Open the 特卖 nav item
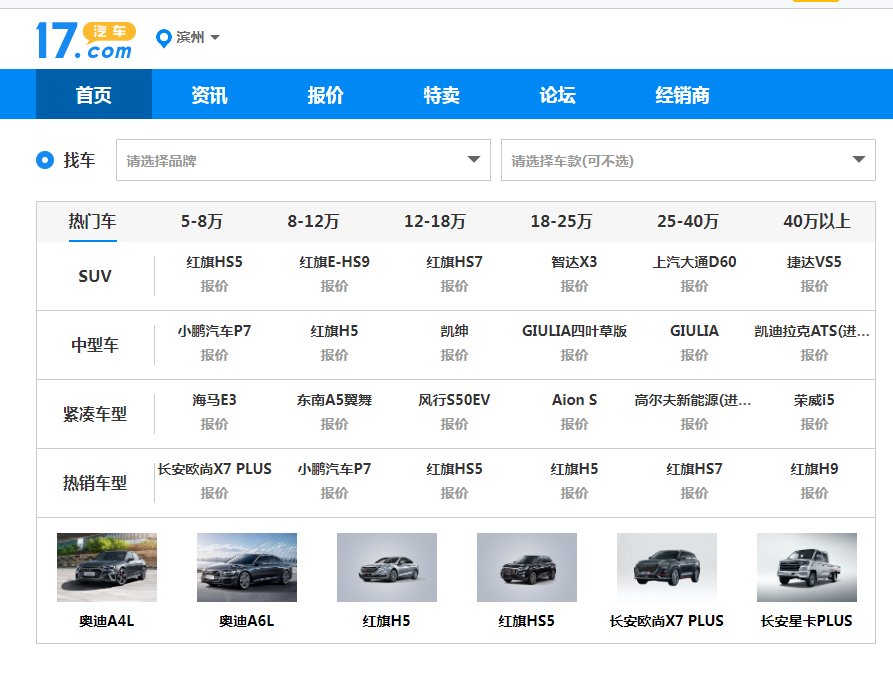 pyautogui.click(x=441, y=95)
